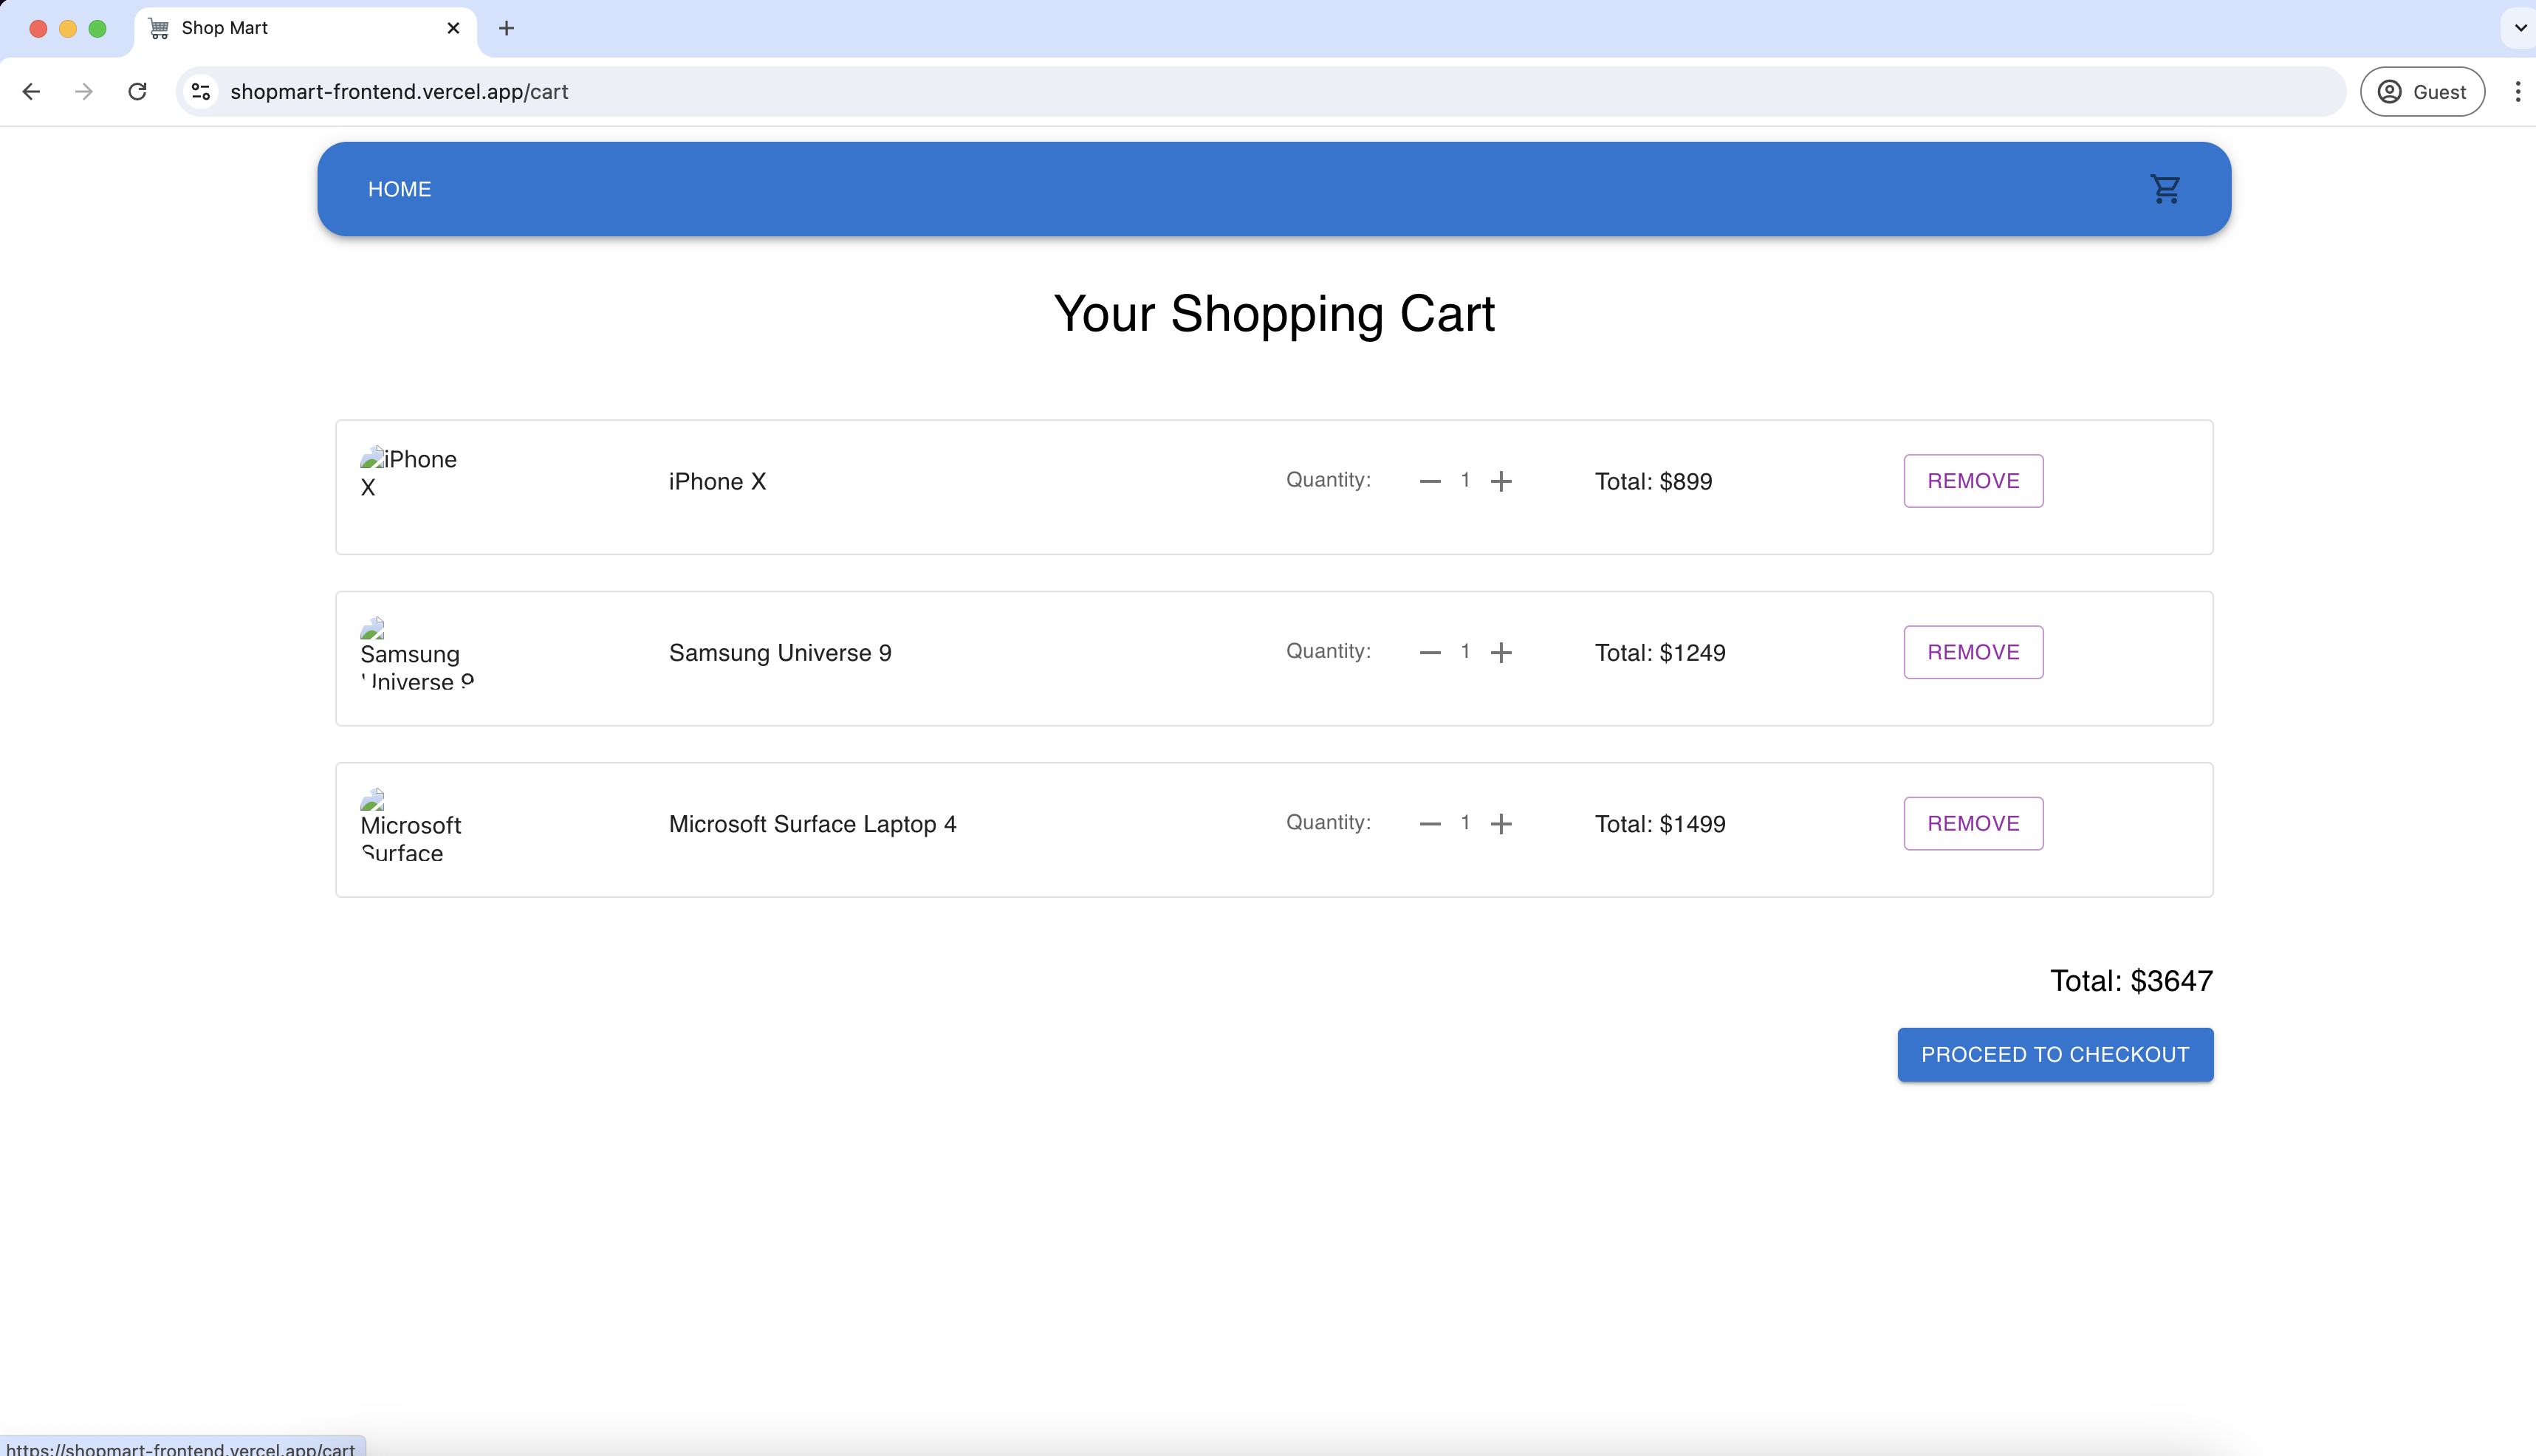This screenshot has width=2536, height=1456.
Task: Increase Samsung Universe 9 quantity
Action: (x=1501, y=652)
